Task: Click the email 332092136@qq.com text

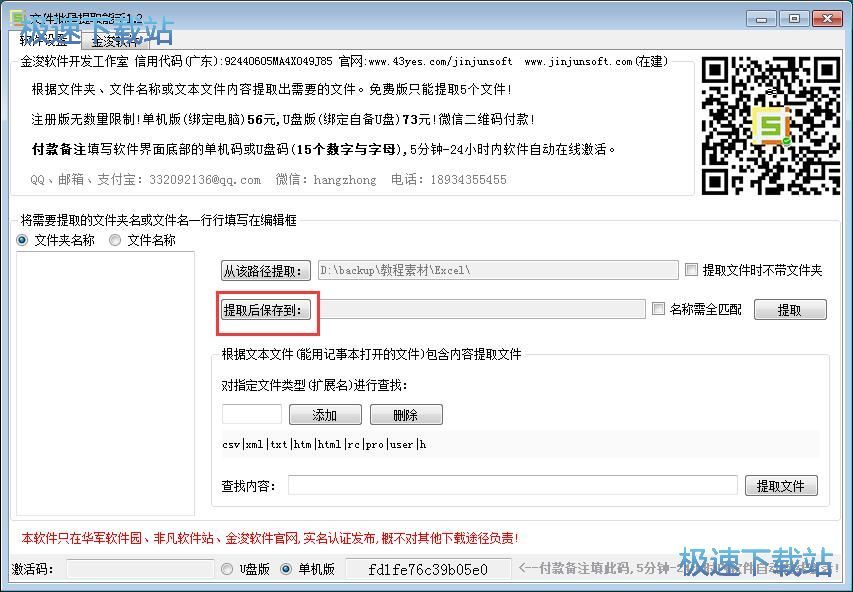Action: coord(205,180)
